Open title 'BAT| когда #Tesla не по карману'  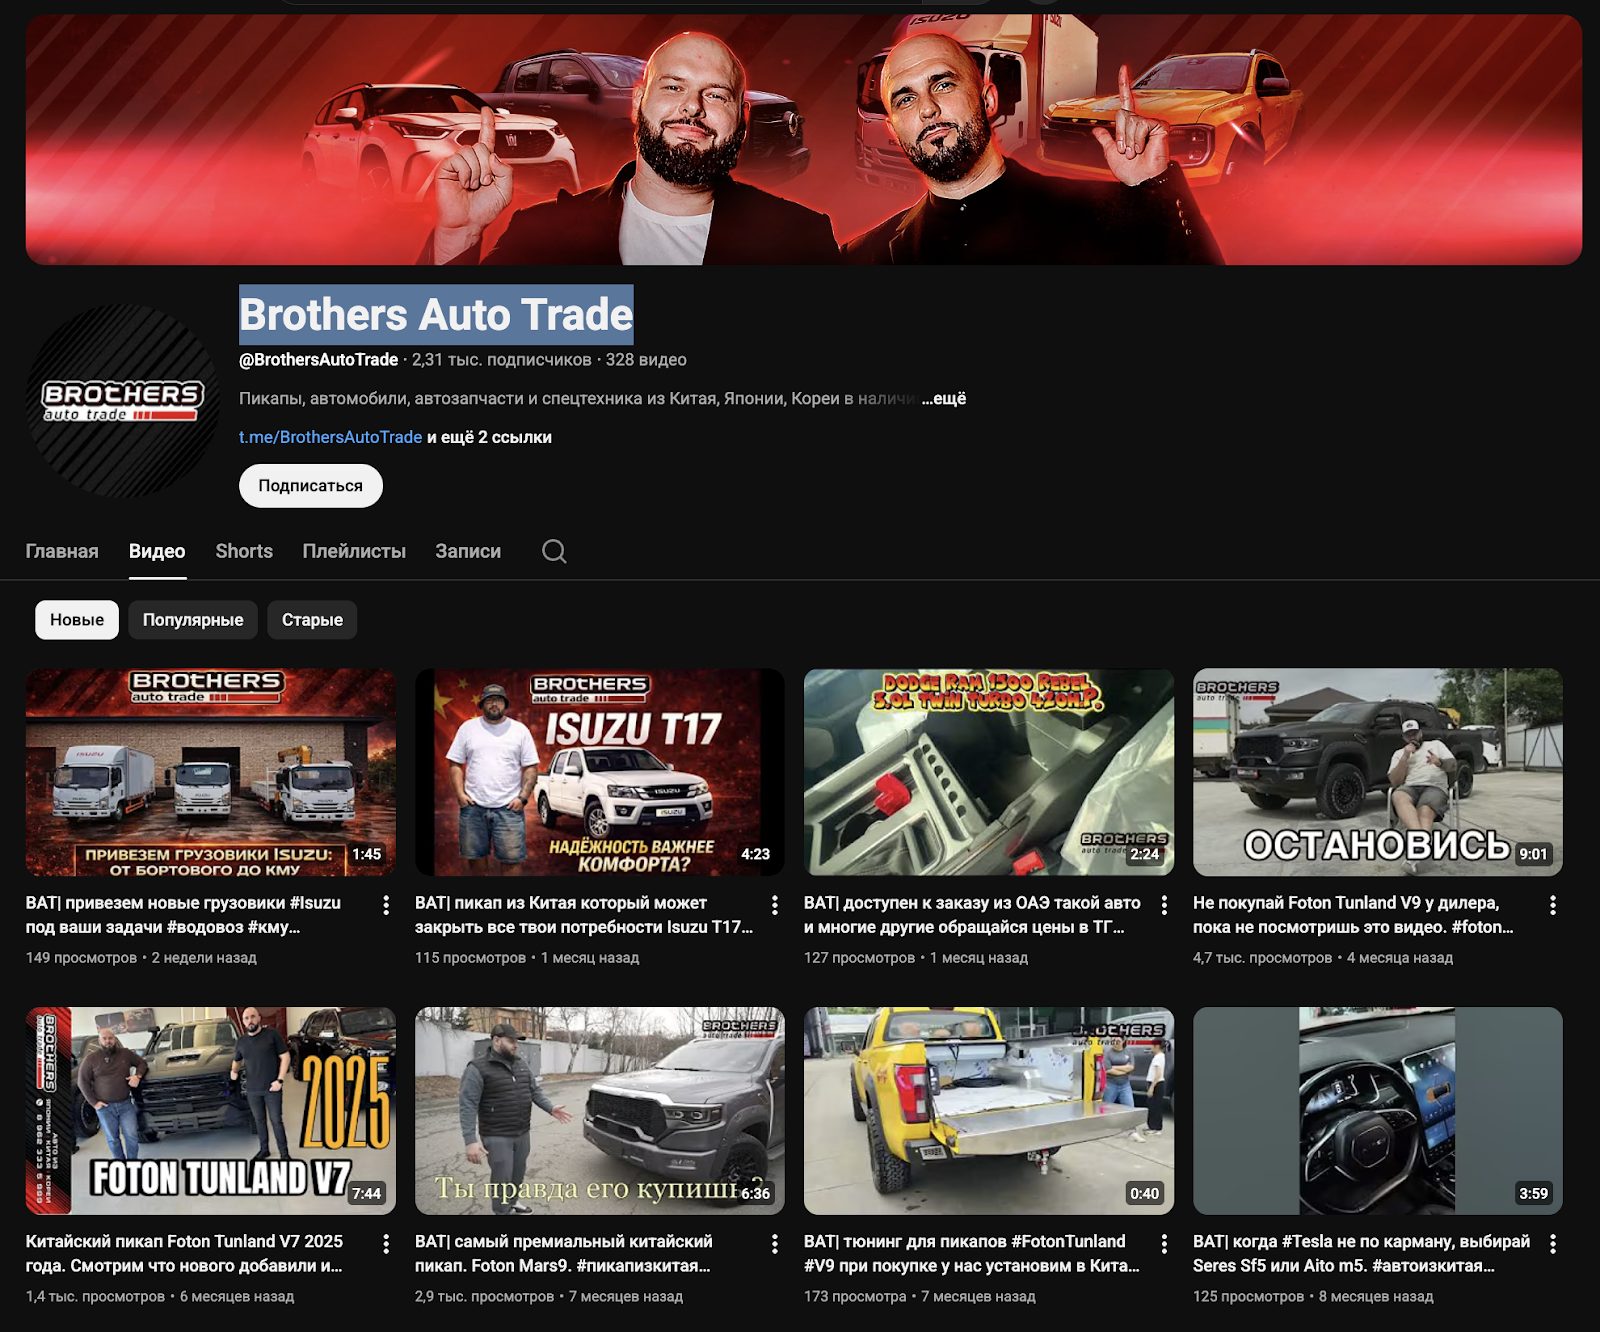pyautogui.click(x=1361, y=1254)
